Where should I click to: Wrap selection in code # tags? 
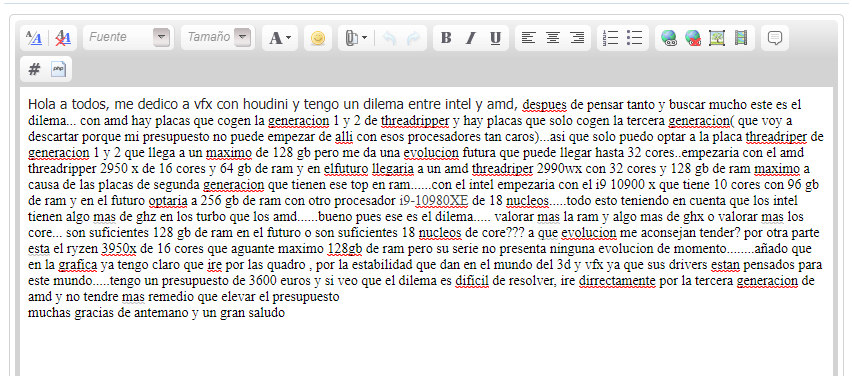(34, 70)
